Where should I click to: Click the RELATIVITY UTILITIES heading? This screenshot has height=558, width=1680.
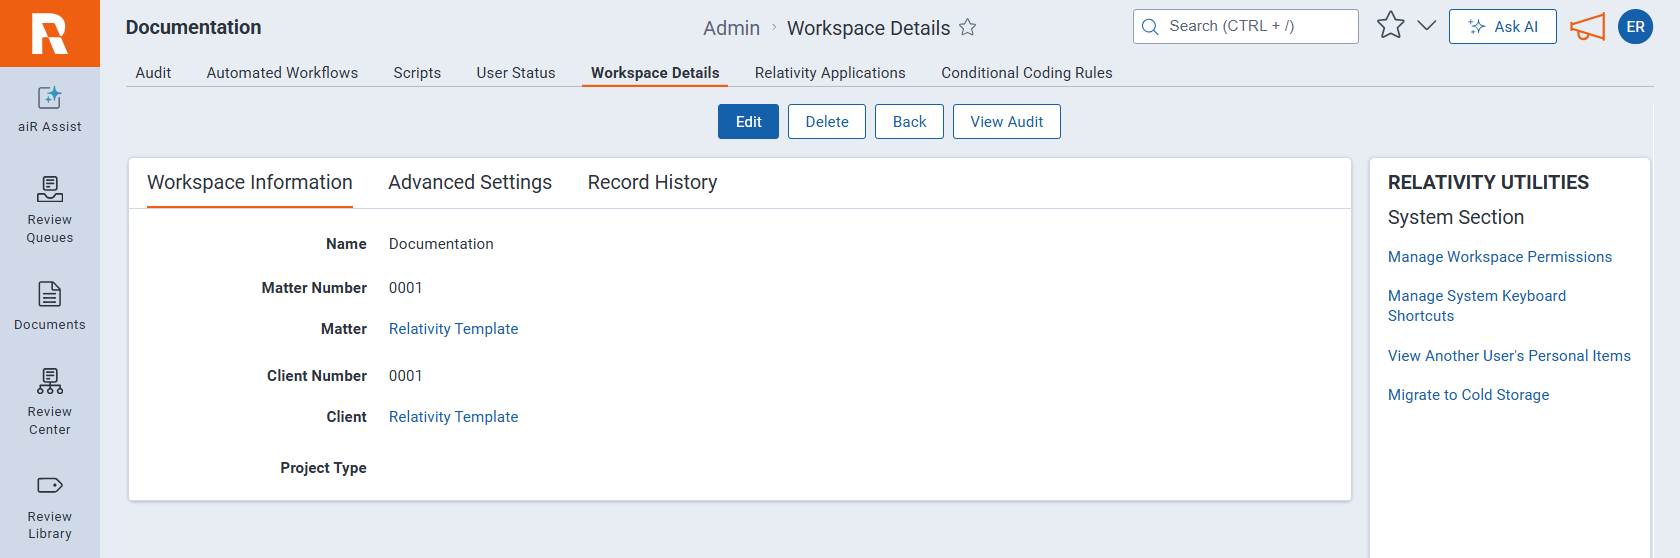[x=1488, y=182]
